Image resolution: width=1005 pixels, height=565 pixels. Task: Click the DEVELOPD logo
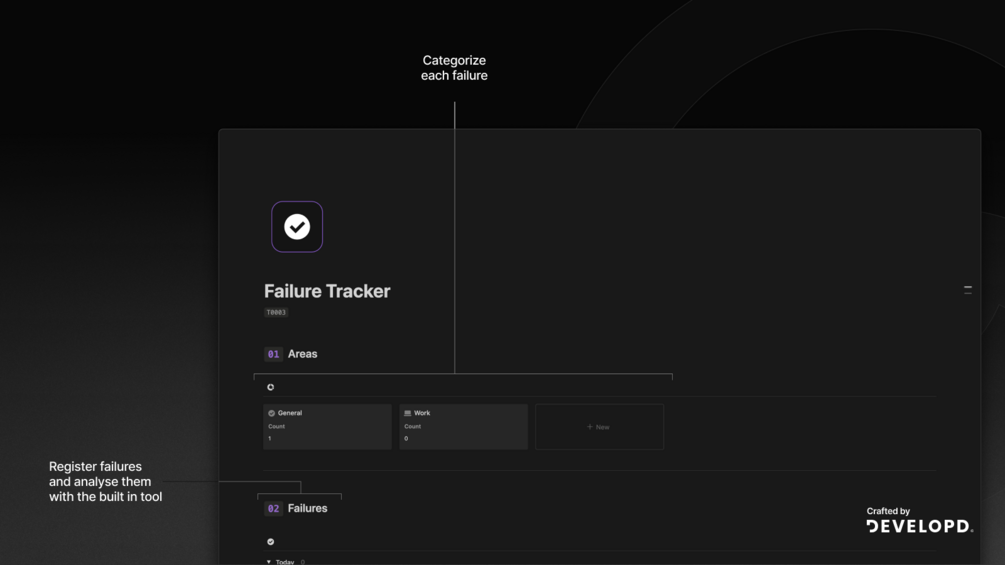click(x=919, y=526)
